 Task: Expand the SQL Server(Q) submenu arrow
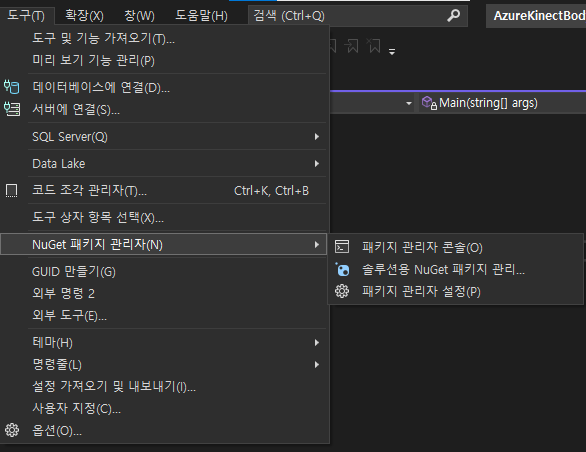point(317,137)
